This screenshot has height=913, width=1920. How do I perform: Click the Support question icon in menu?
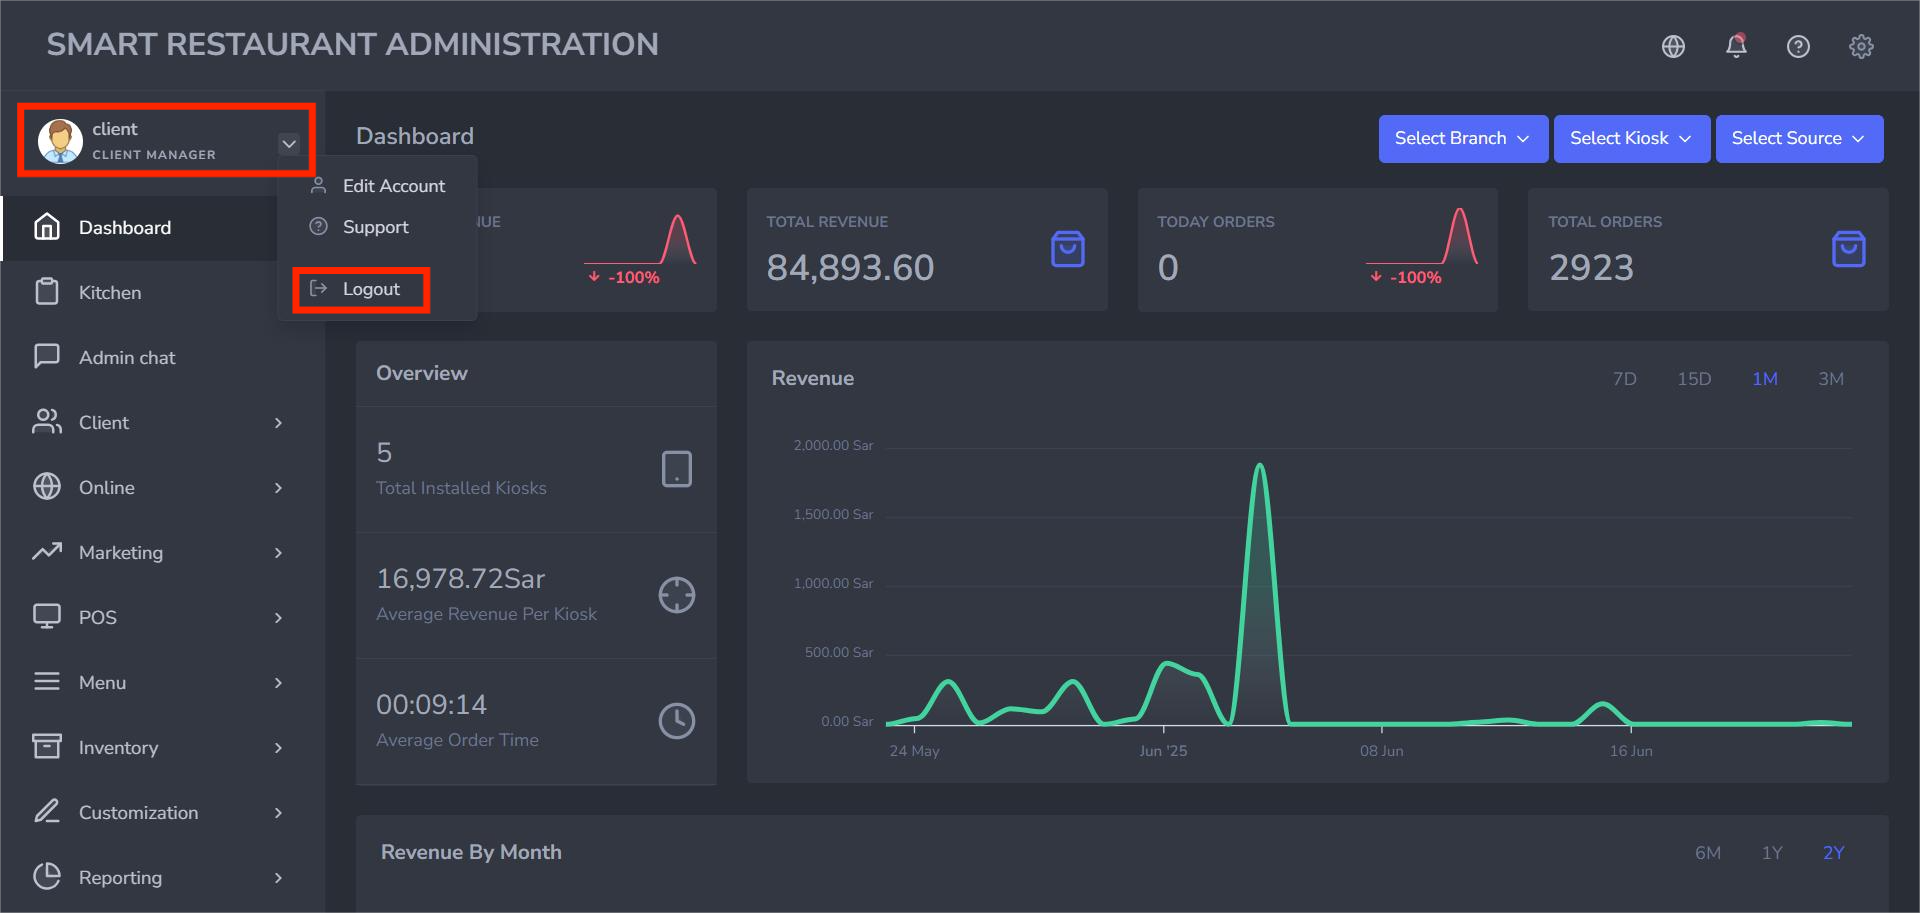click(319, 226)
